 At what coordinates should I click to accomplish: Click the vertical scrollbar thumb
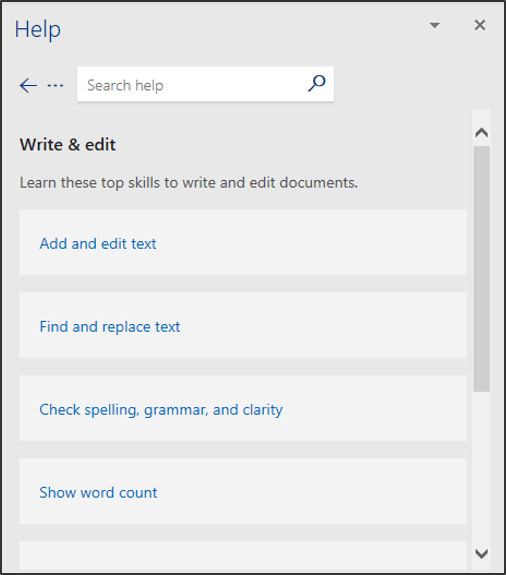[x=481, y=269]
